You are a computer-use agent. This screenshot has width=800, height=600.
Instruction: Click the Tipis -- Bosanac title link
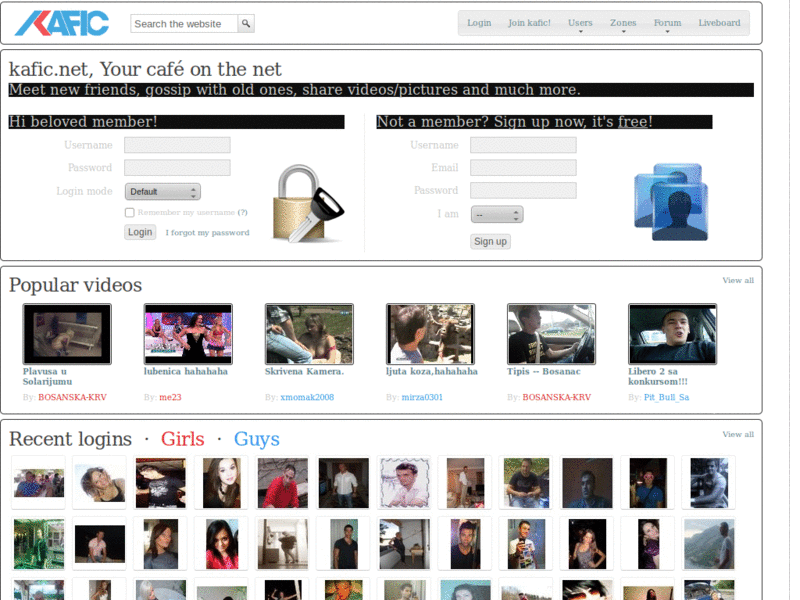pyautogui.click(x=544, y=371)
